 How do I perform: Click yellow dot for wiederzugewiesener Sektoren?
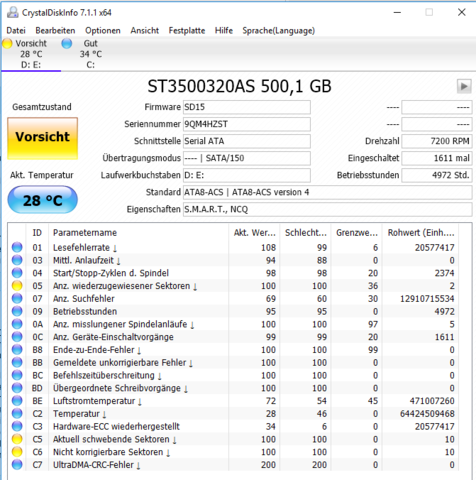pos(17,286)
